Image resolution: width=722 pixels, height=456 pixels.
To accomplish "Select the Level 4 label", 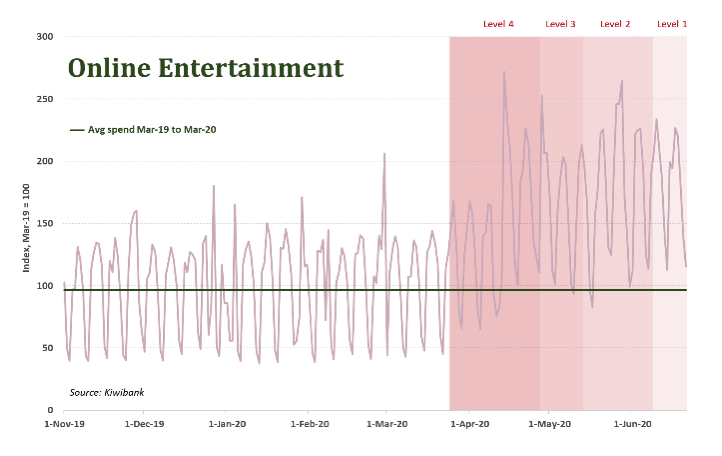I will tap(498, 23).
